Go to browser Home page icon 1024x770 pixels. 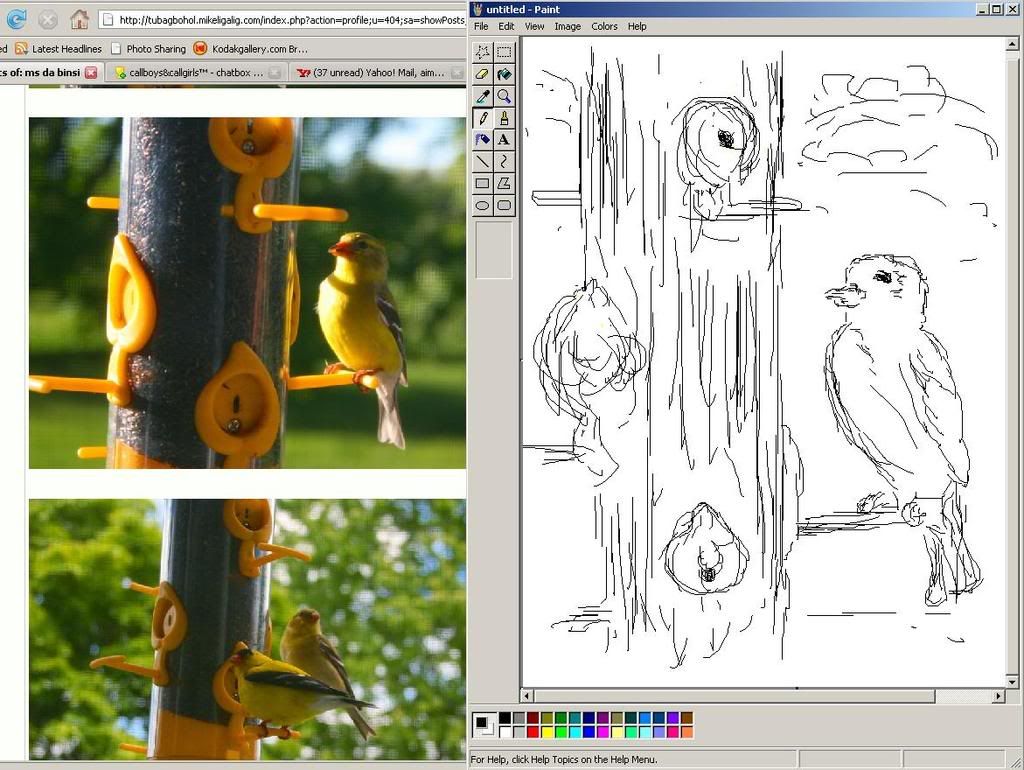pyautogui.click(x=80, y=19)
